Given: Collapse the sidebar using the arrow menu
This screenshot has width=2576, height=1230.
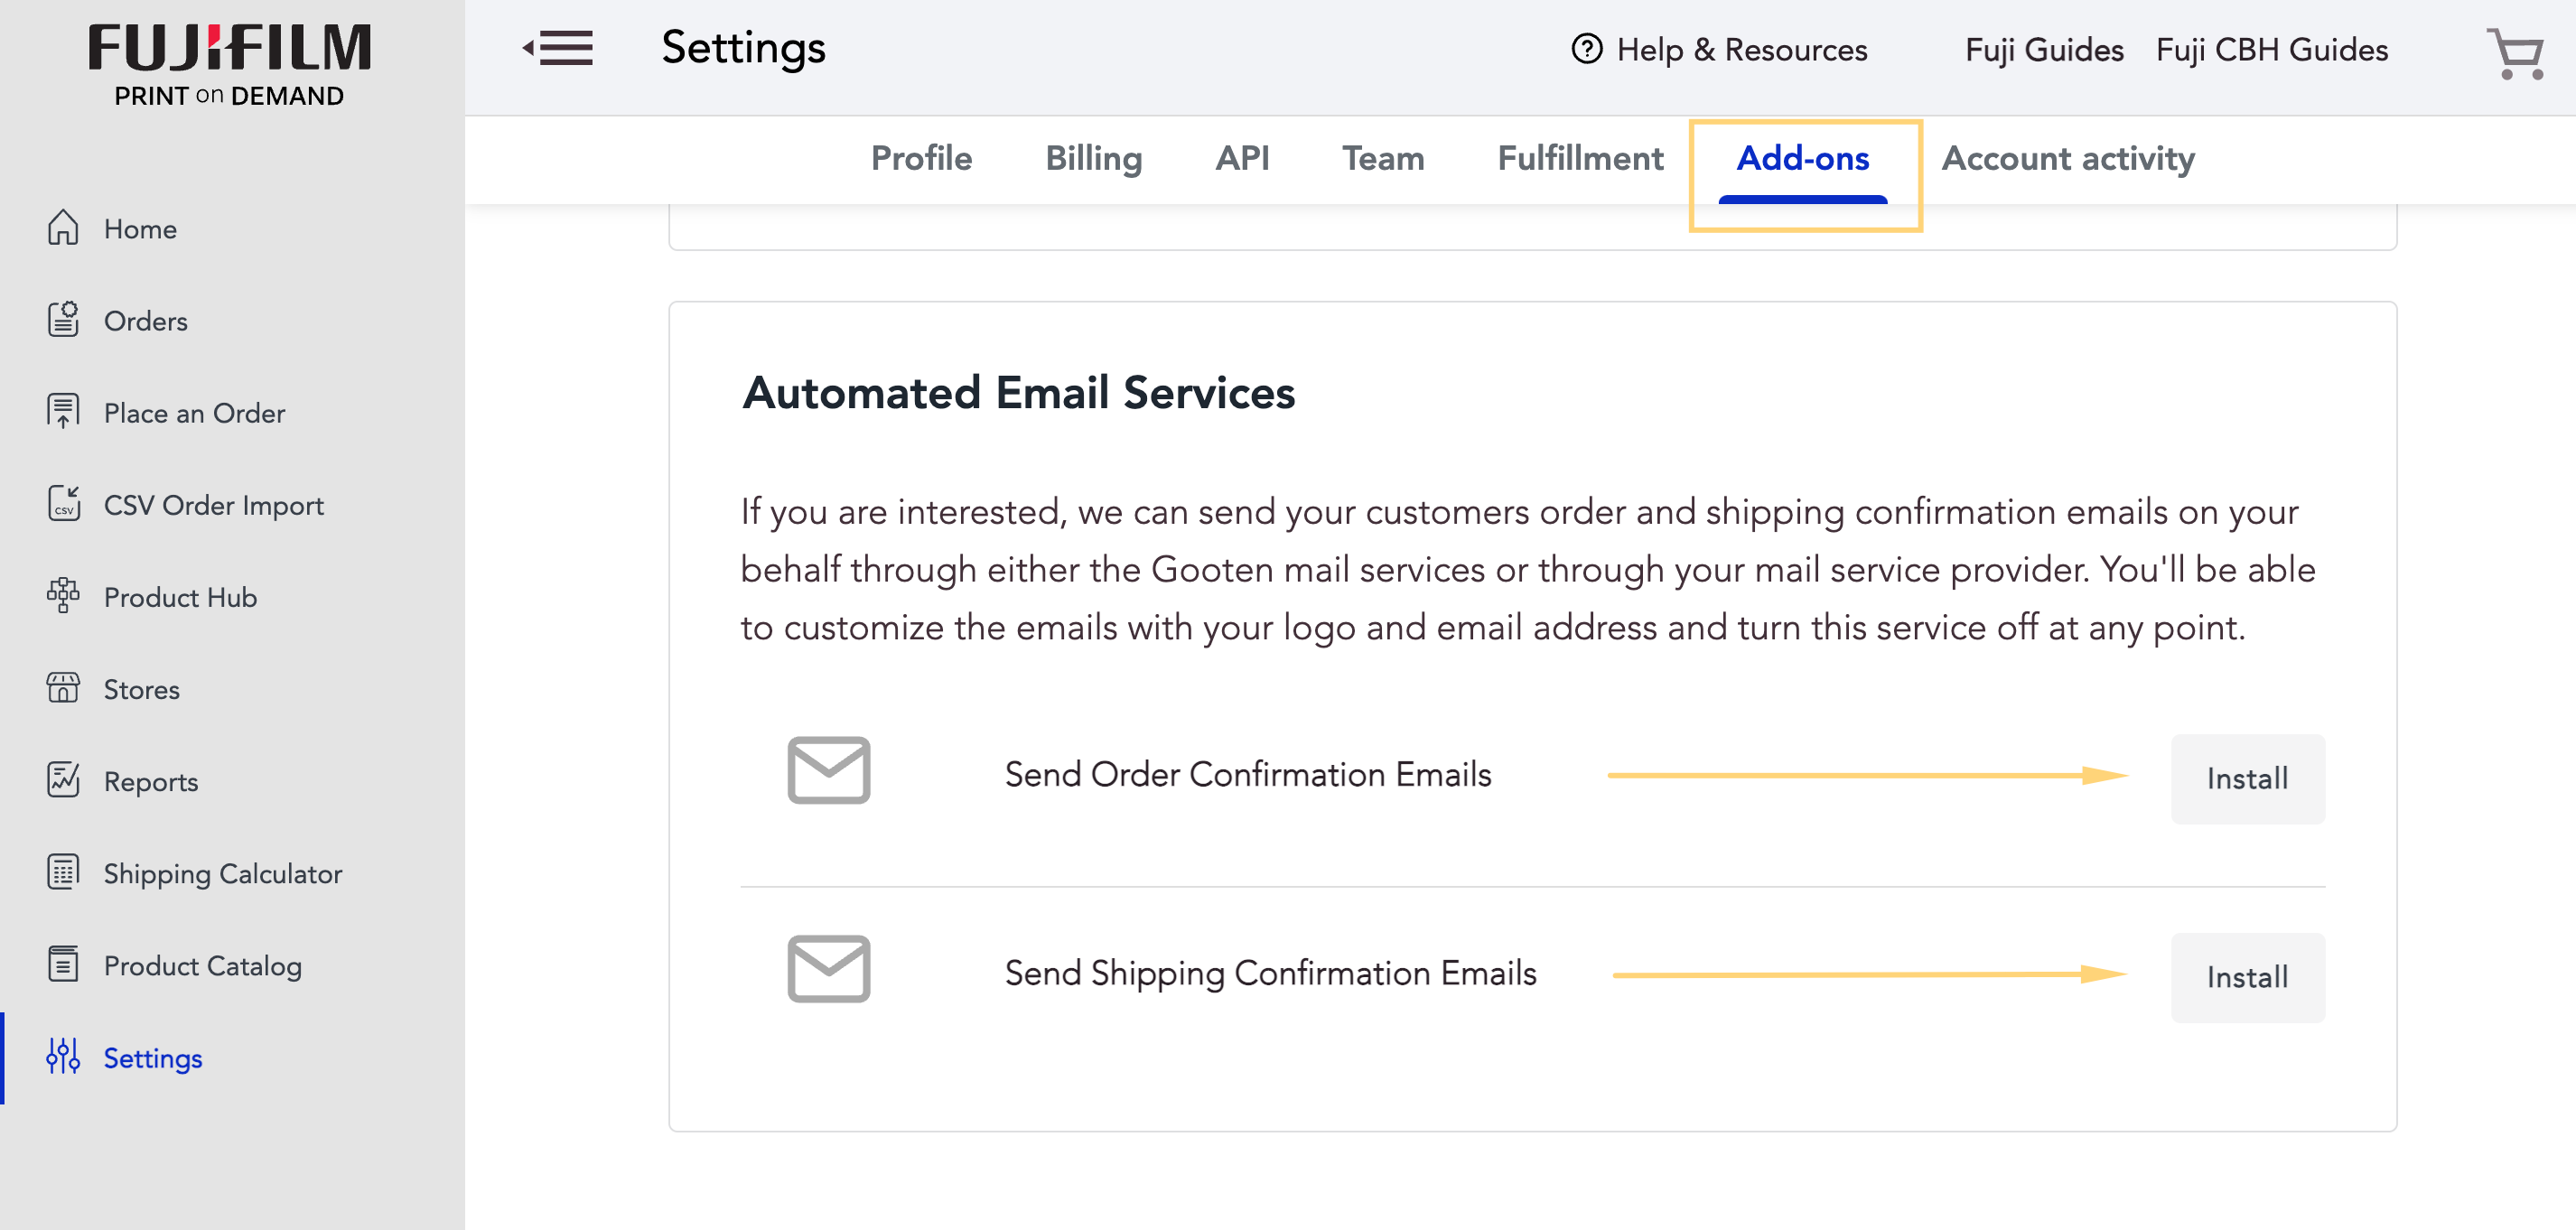Looking at the screenshot, I should 556,48.
